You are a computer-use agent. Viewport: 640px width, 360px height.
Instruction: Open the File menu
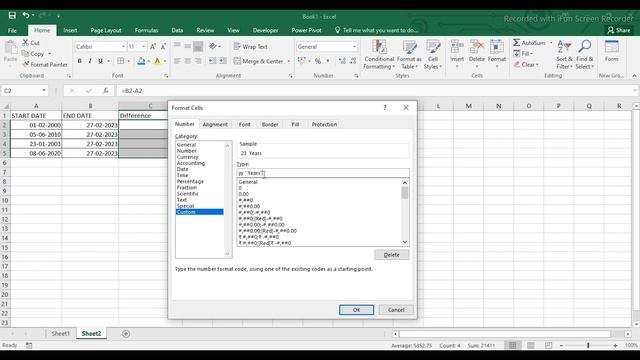(x=12, y=30)
